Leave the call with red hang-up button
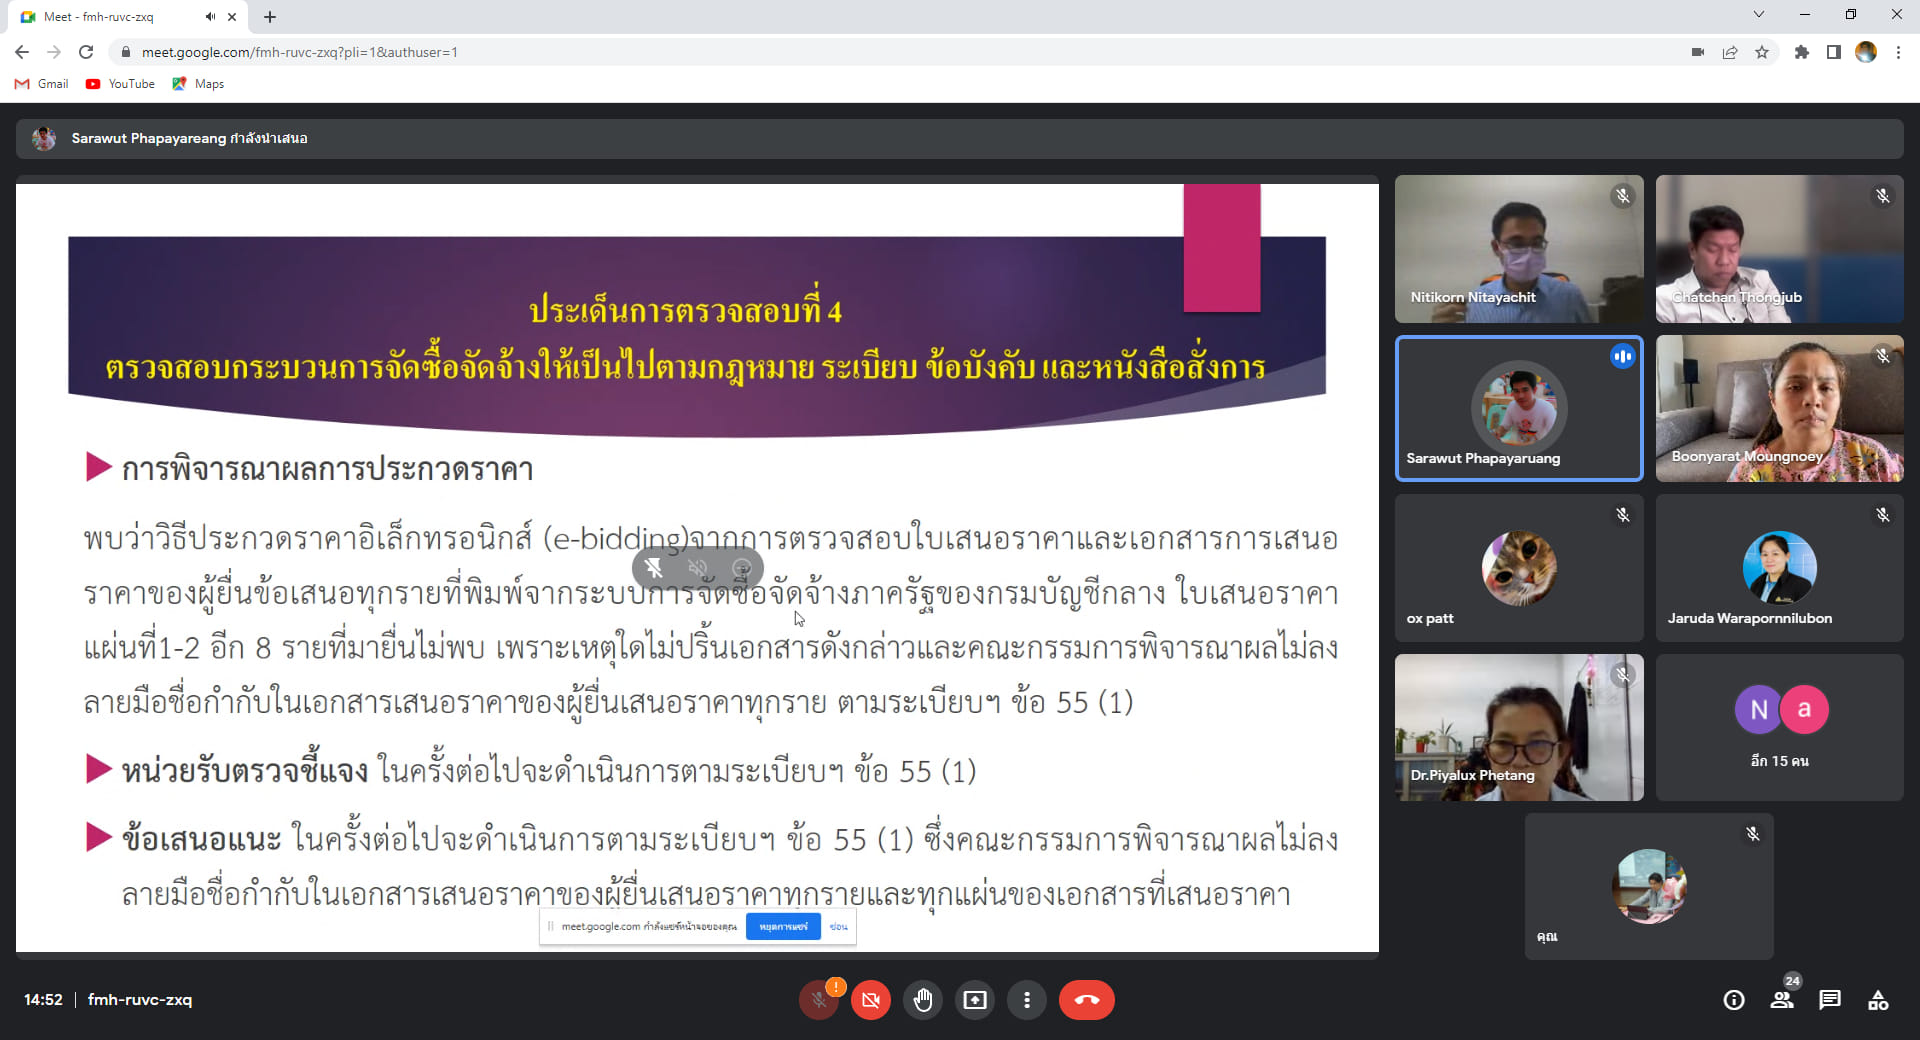The image size is (1920, 1040). coord(1087,1000)
